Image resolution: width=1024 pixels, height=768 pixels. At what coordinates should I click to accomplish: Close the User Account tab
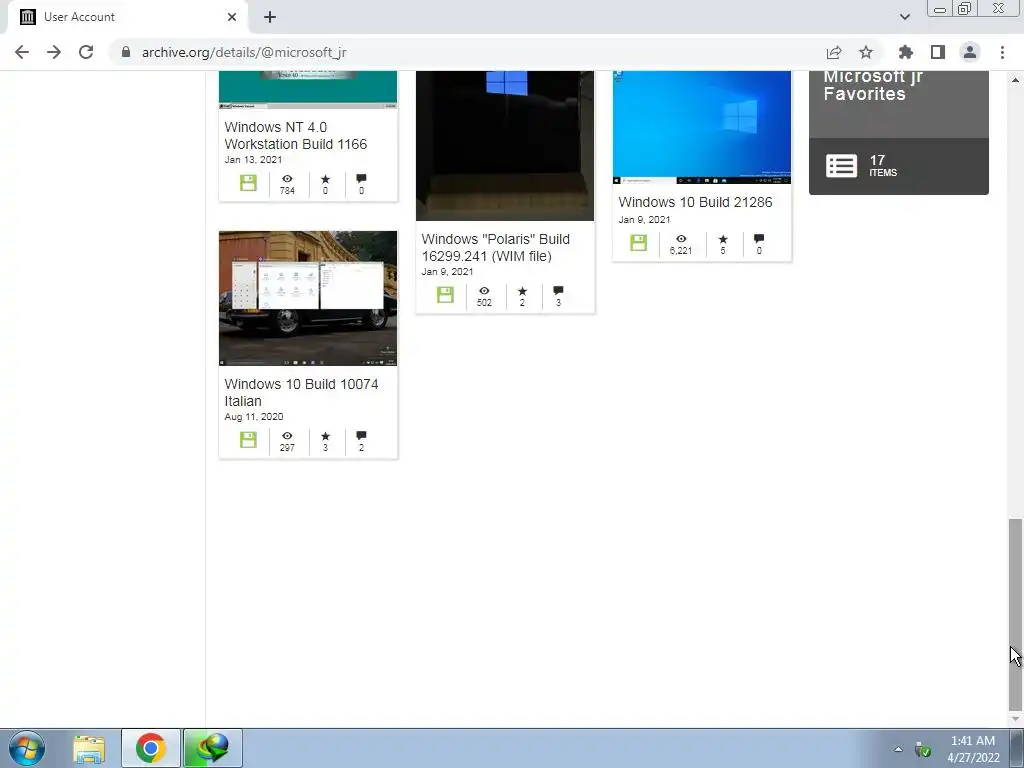232,17
